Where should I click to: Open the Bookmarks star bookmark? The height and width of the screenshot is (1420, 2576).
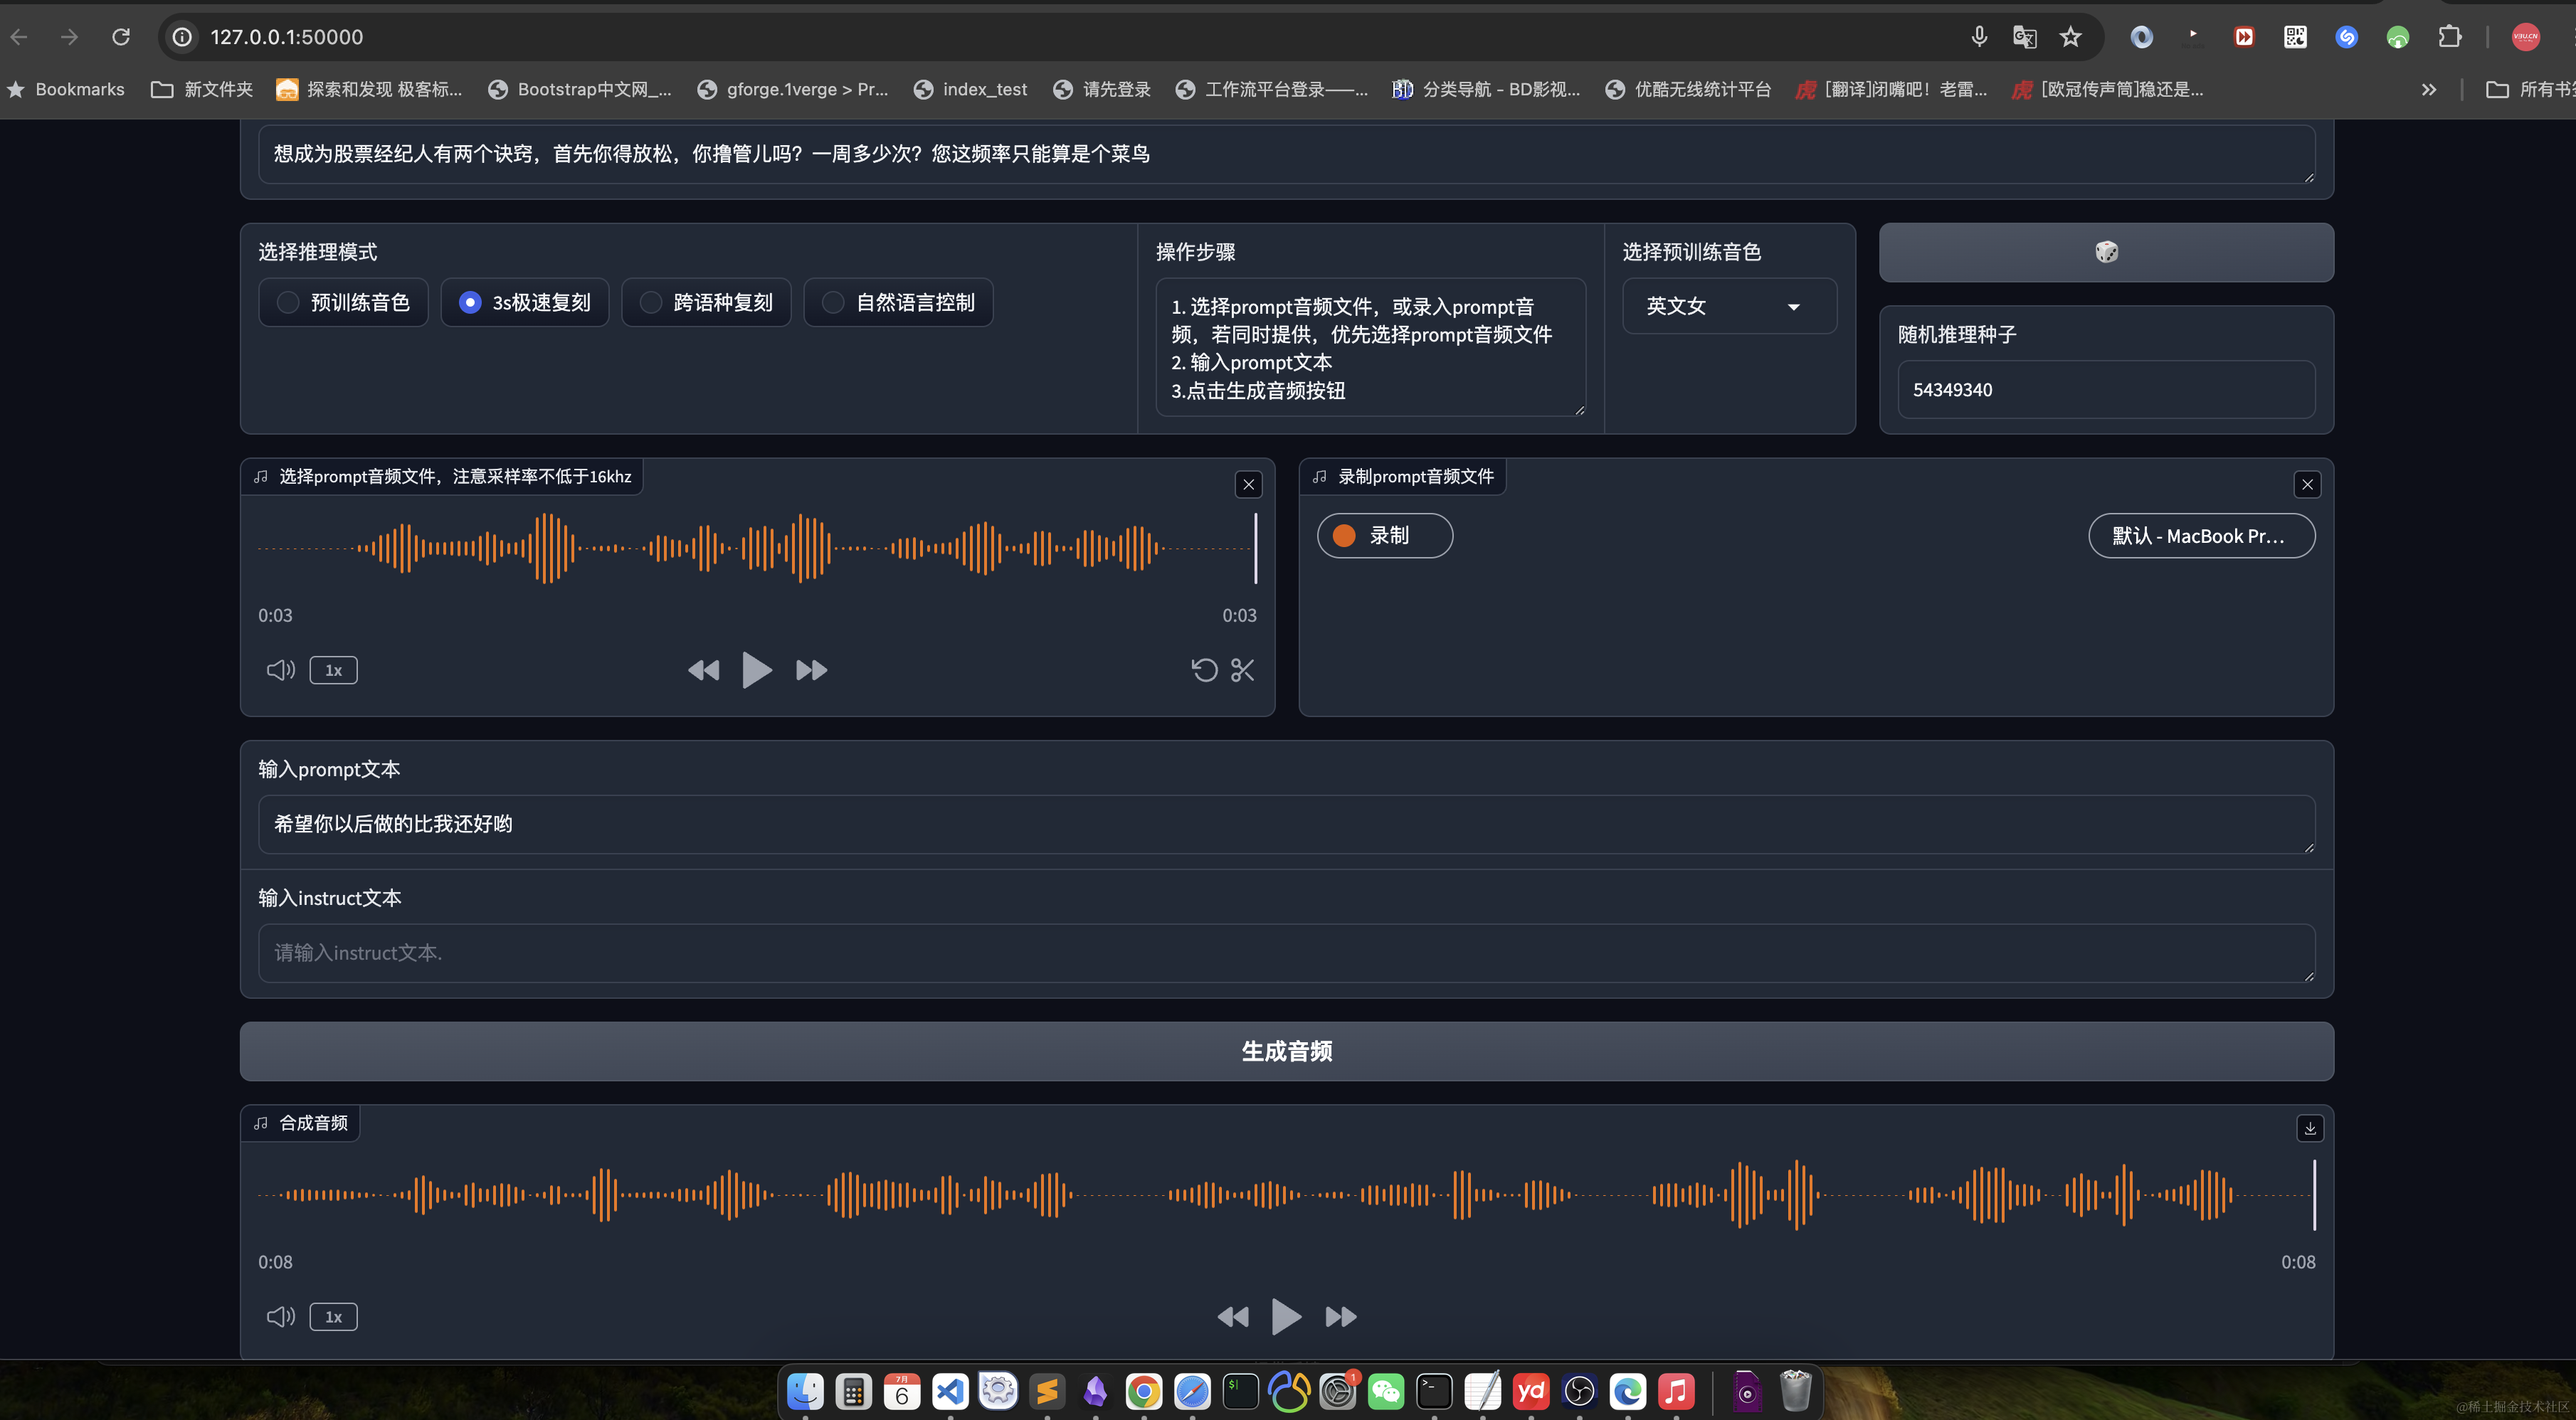click(x=66, y=90)
